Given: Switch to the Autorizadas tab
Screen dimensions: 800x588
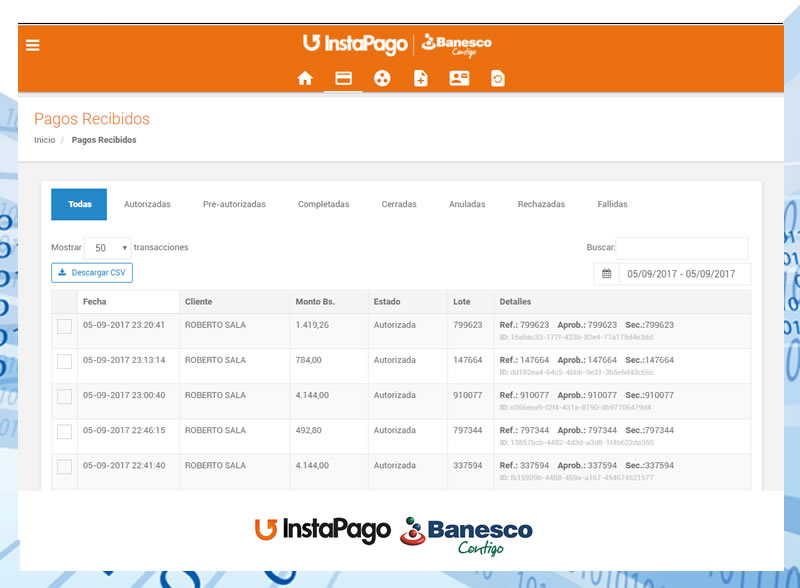Looking at the screenshot, I should pyautogui.click(x=147, y=204).
